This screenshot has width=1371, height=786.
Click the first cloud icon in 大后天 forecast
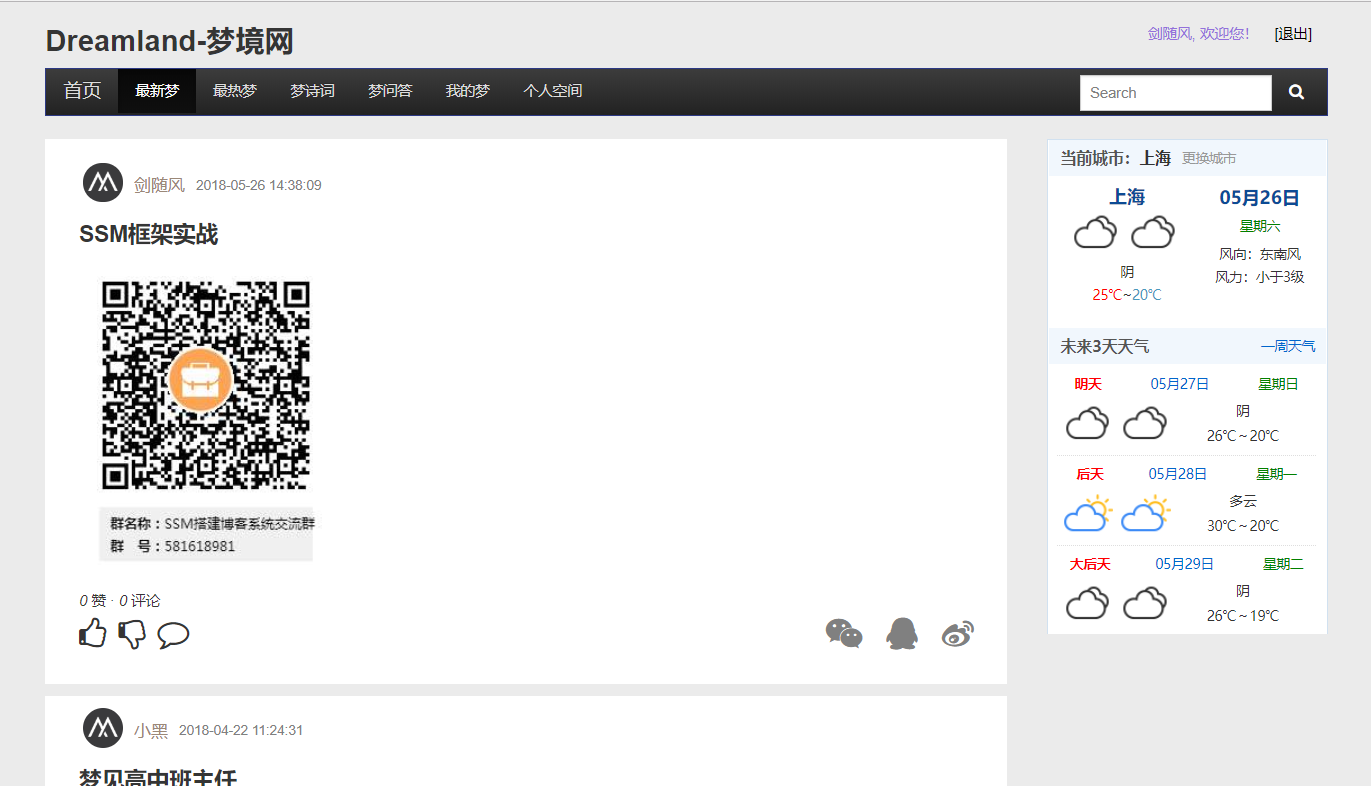click(x=1087, y=603)
